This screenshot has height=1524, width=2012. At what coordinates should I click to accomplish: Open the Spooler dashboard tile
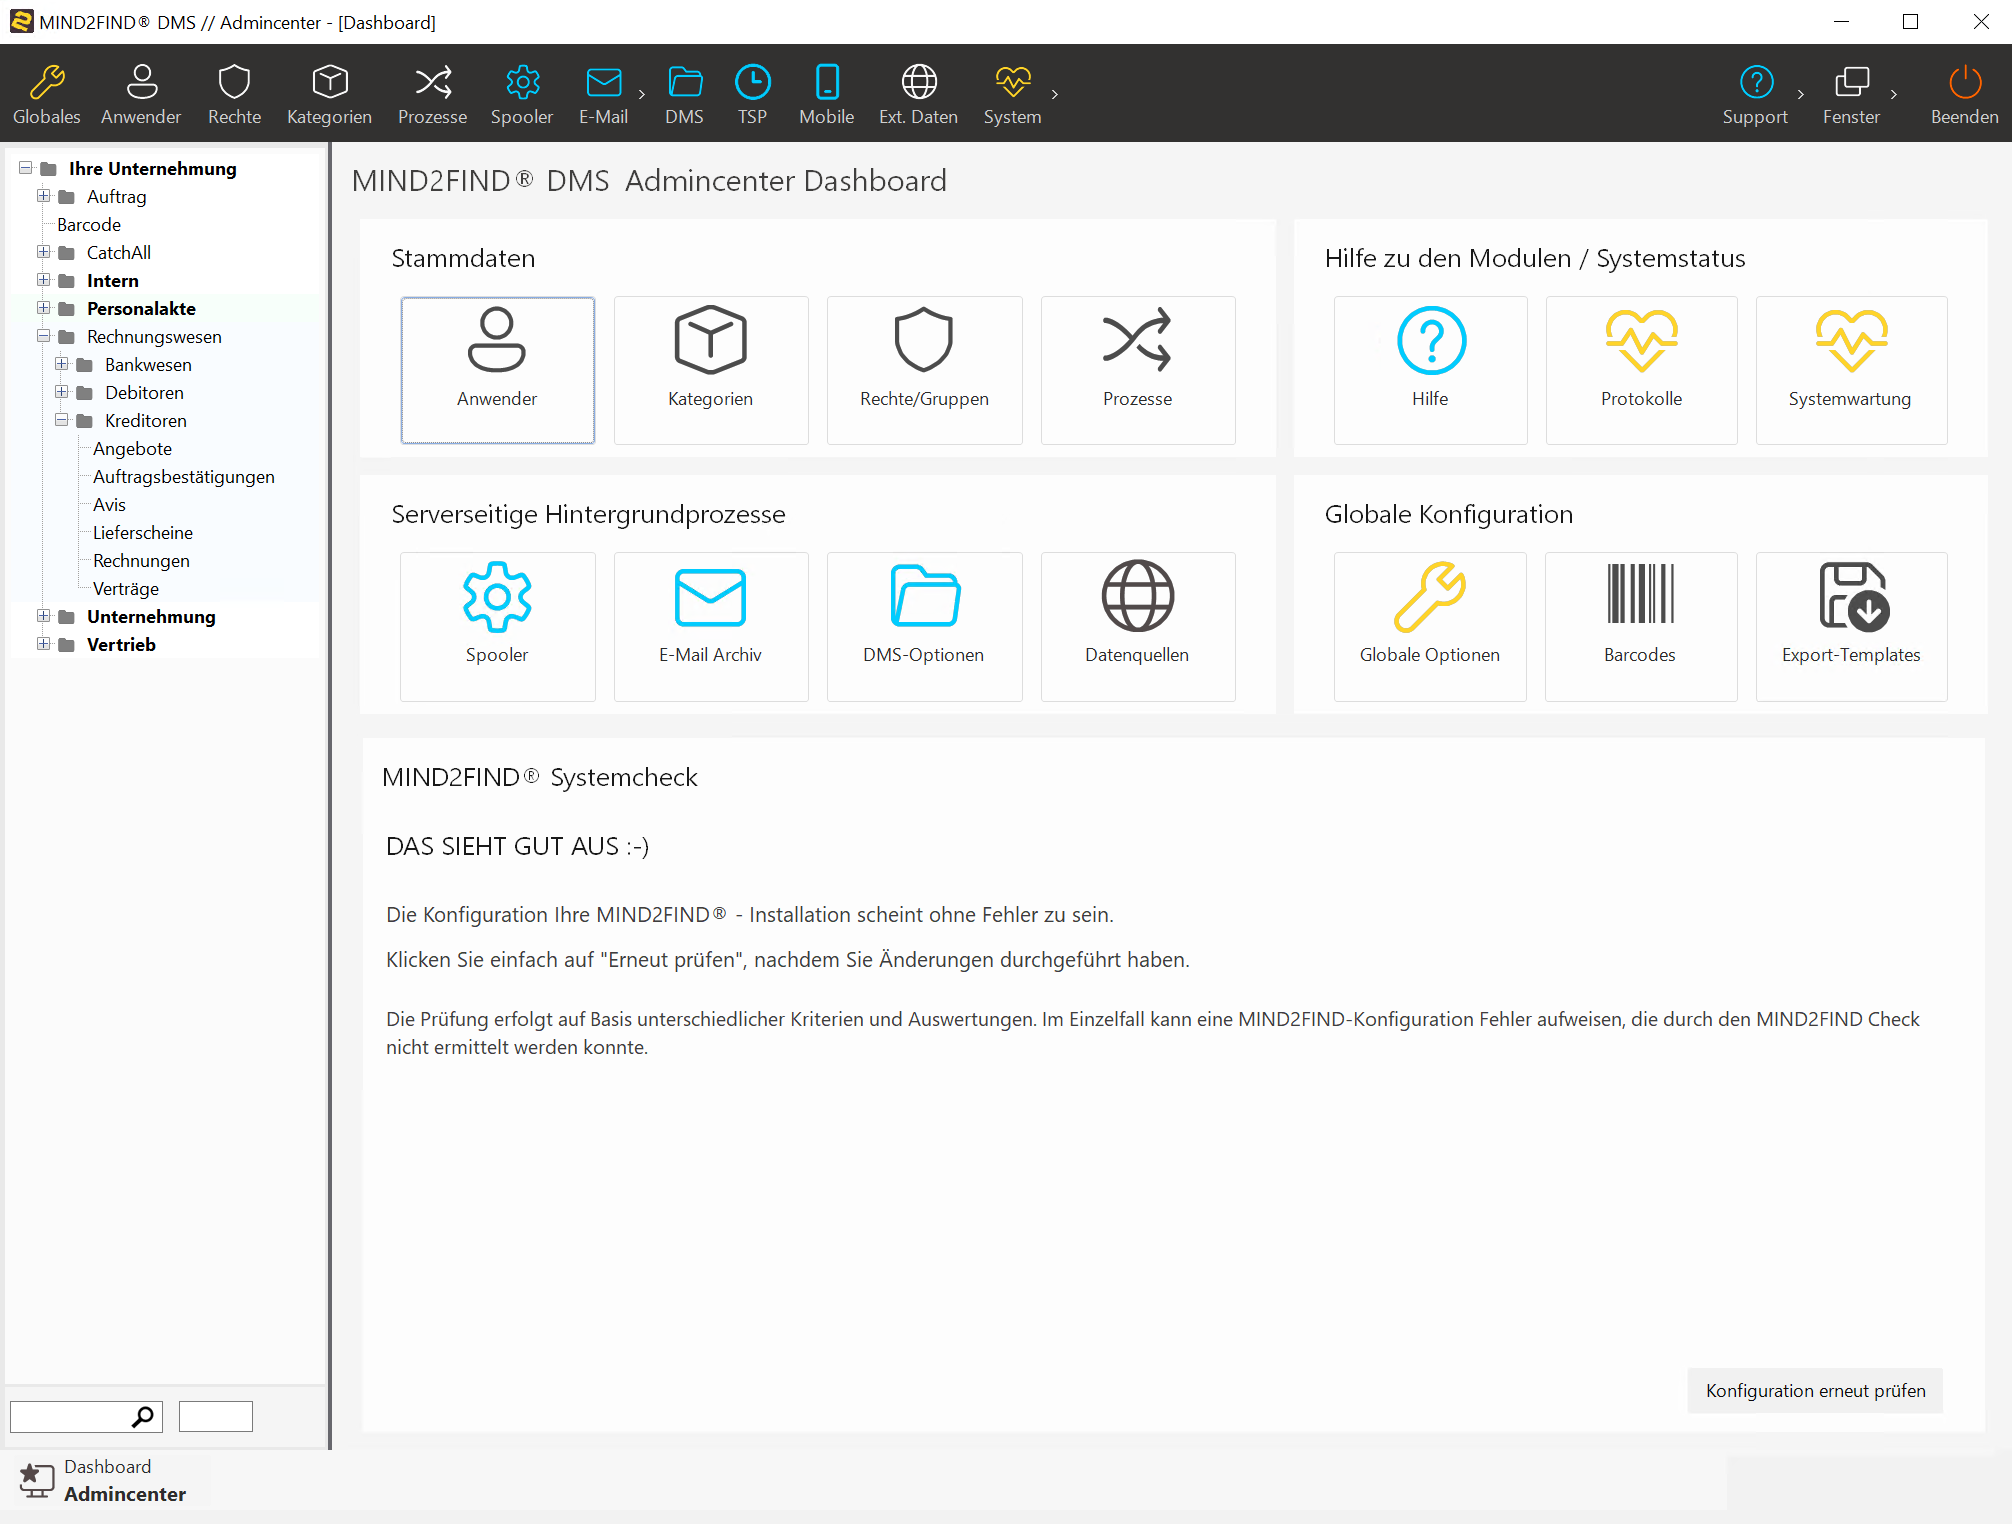pyautogui.click(x=497, y=626)
